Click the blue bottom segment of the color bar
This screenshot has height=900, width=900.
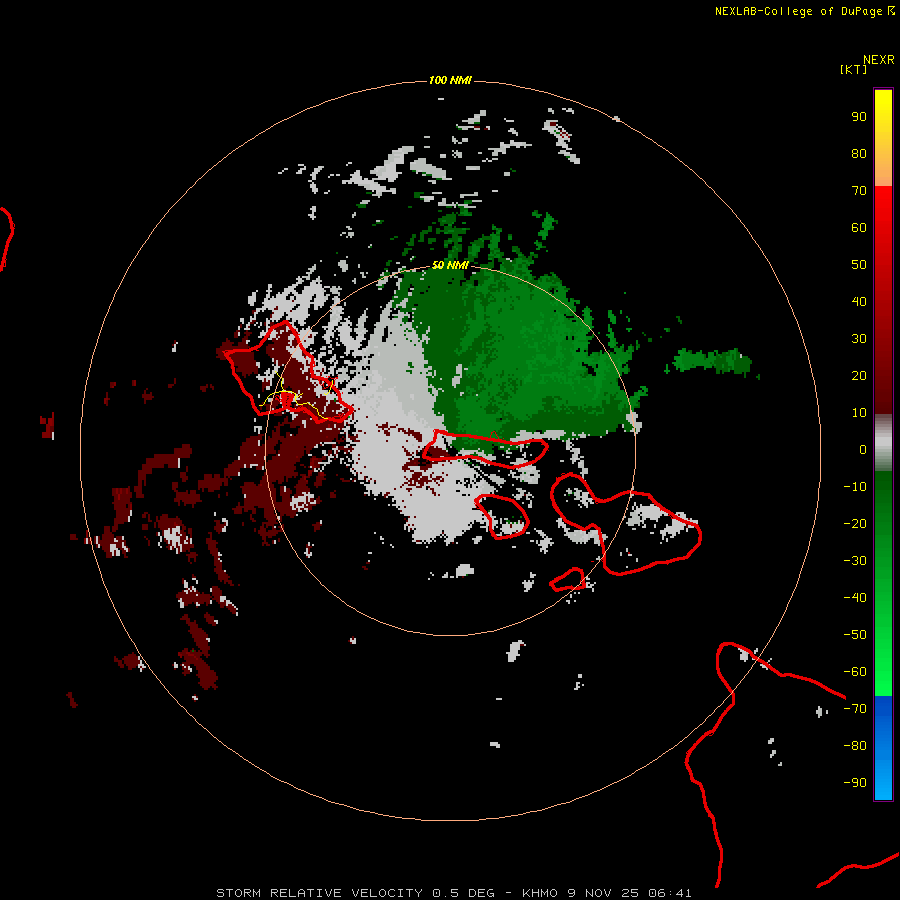883,748
